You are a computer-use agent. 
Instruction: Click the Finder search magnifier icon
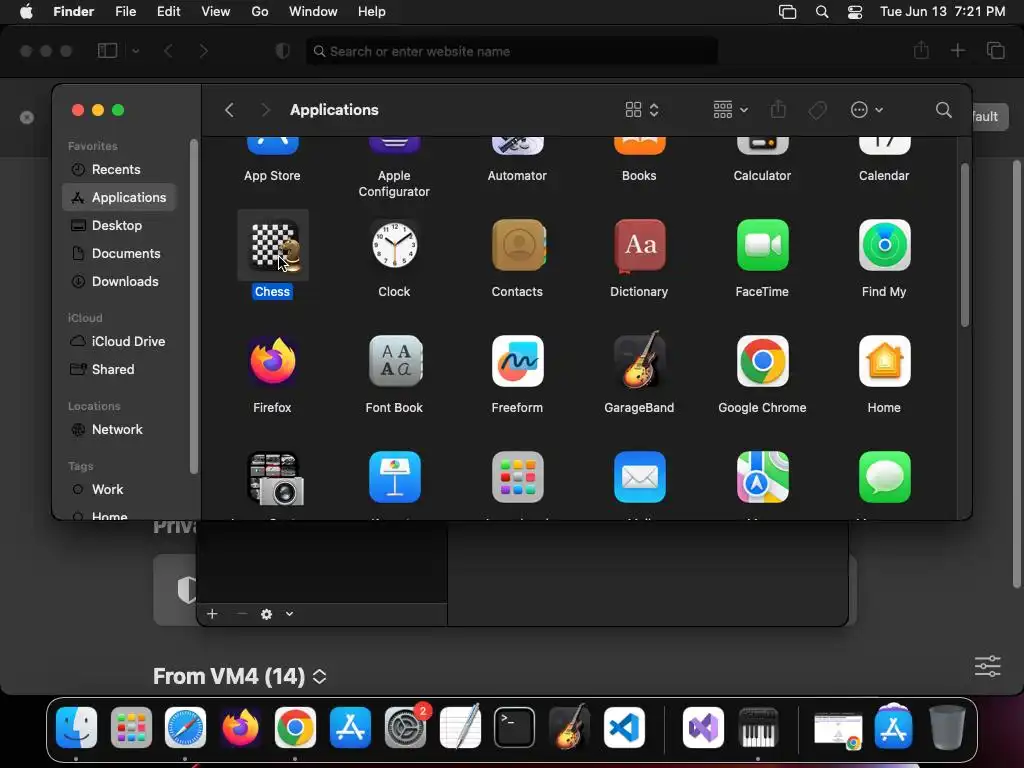click(x=943, y=110)
